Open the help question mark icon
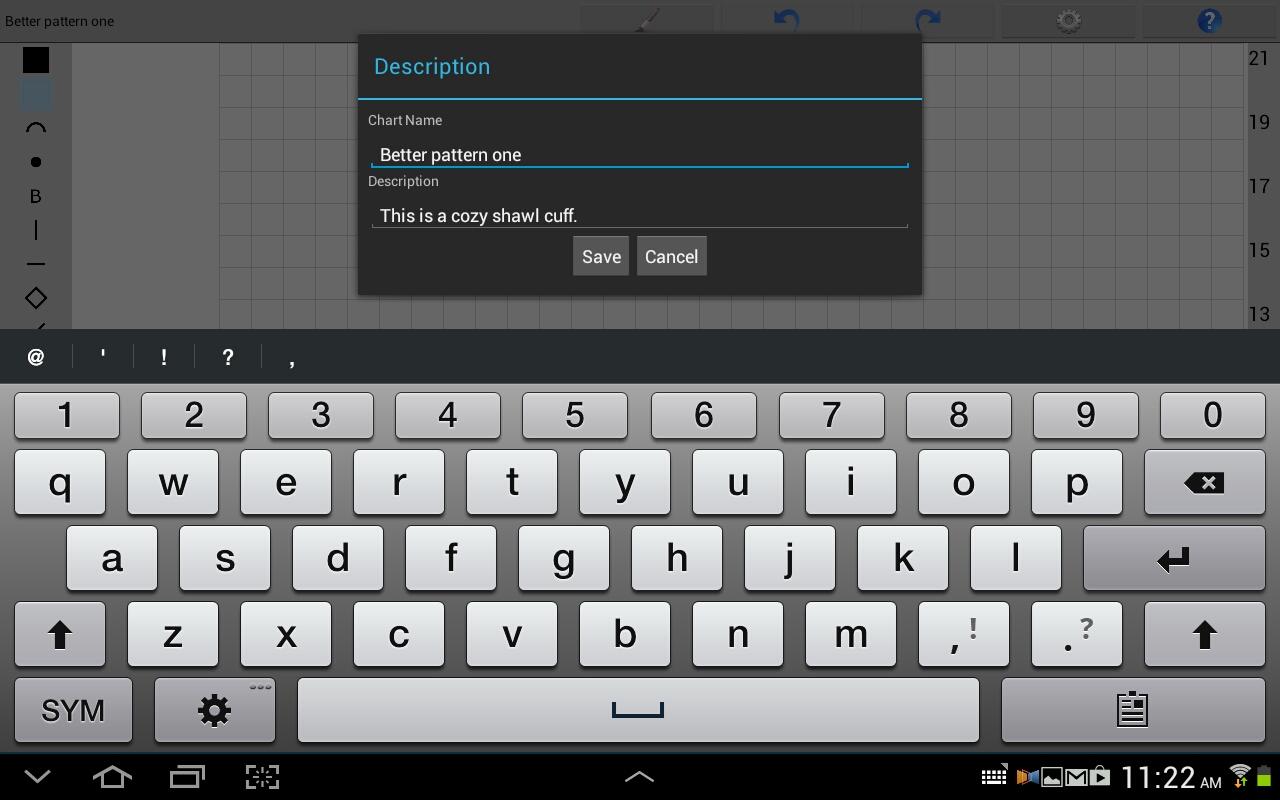The image size is (1280, 800). 1209,20
